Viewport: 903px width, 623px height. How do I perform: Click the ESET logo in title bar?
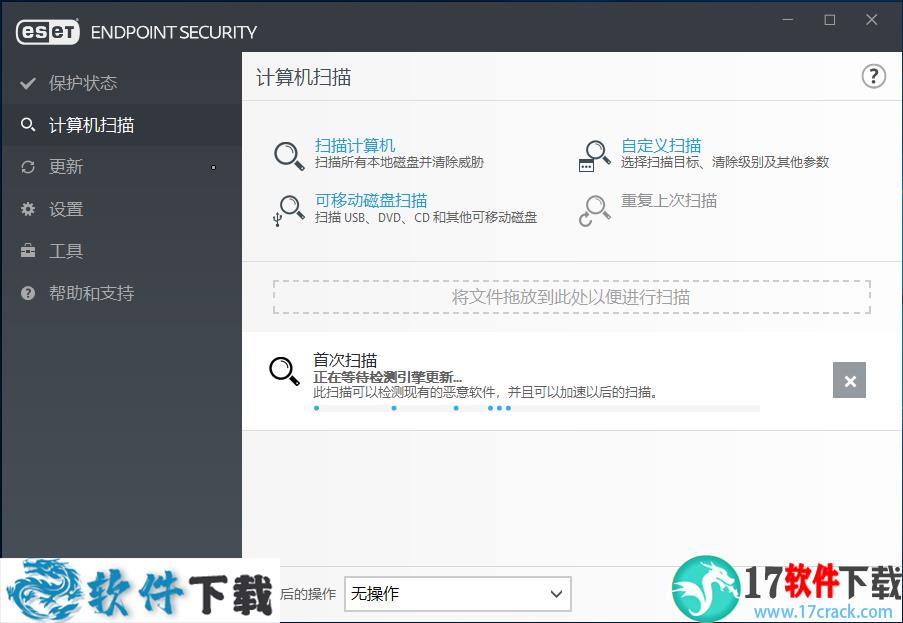tap(47, 32)
